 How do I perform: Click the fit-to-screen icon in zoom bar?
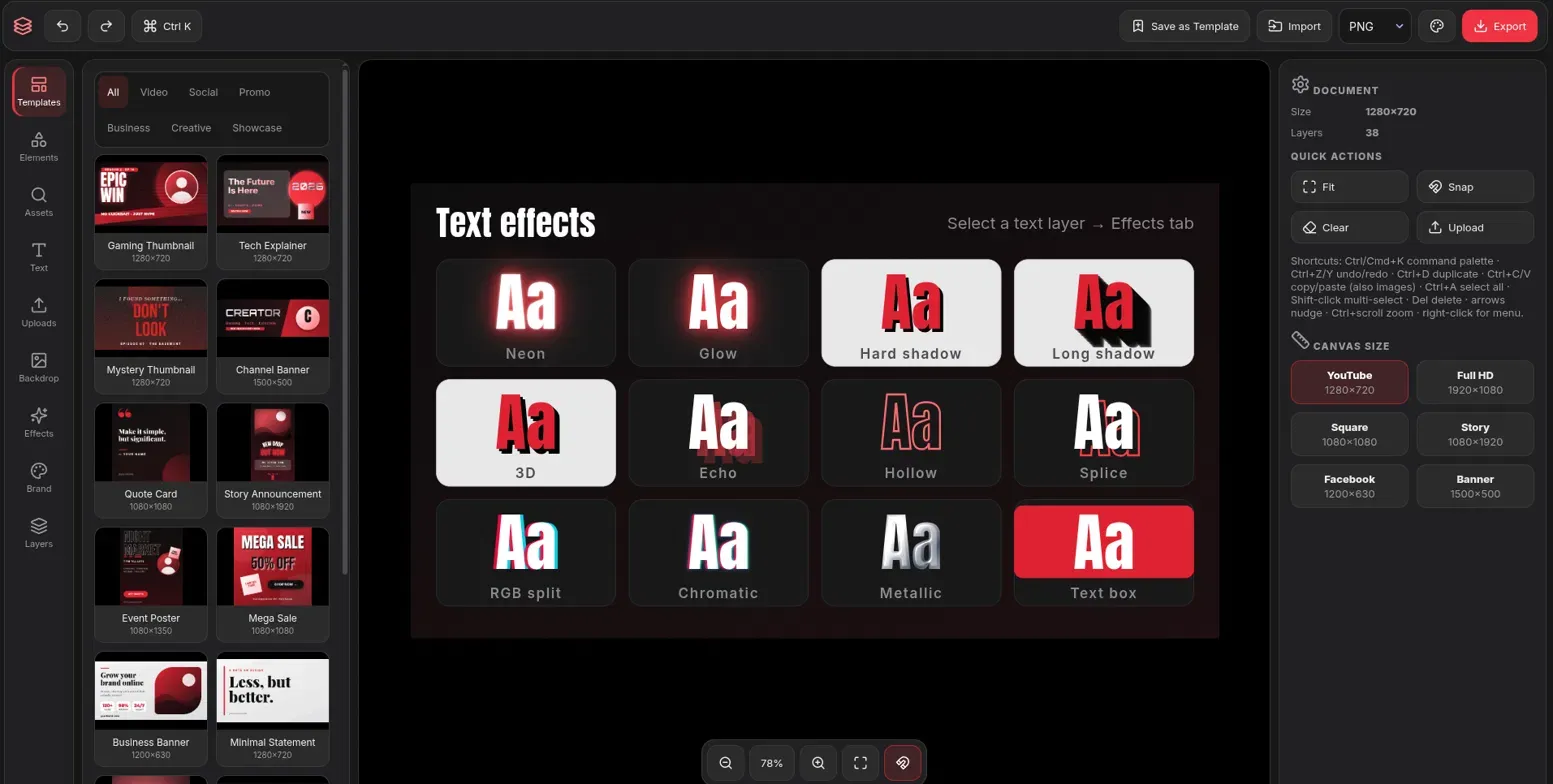(x=860, y=763)
